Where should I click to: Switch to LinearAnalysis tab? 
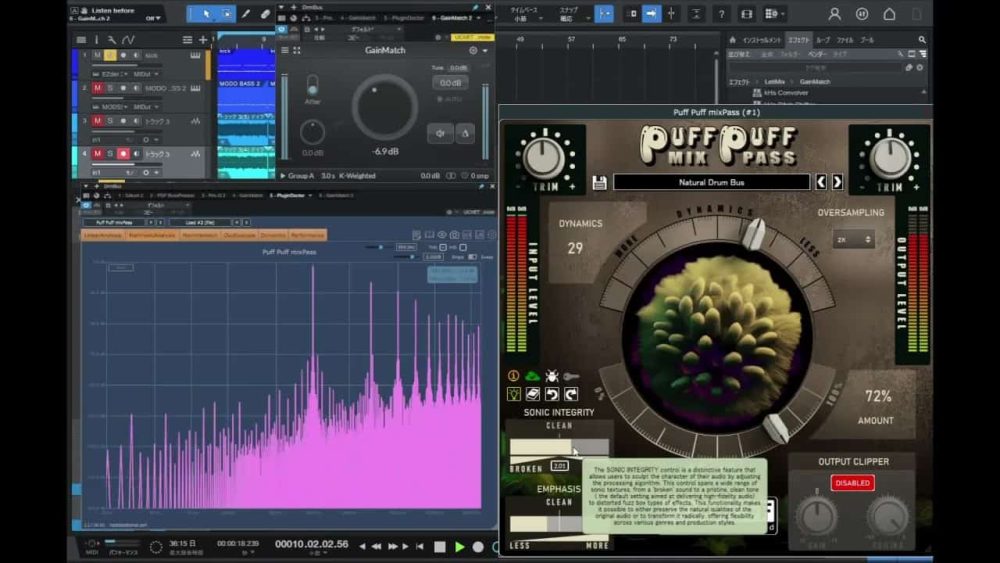pos(103,235)
